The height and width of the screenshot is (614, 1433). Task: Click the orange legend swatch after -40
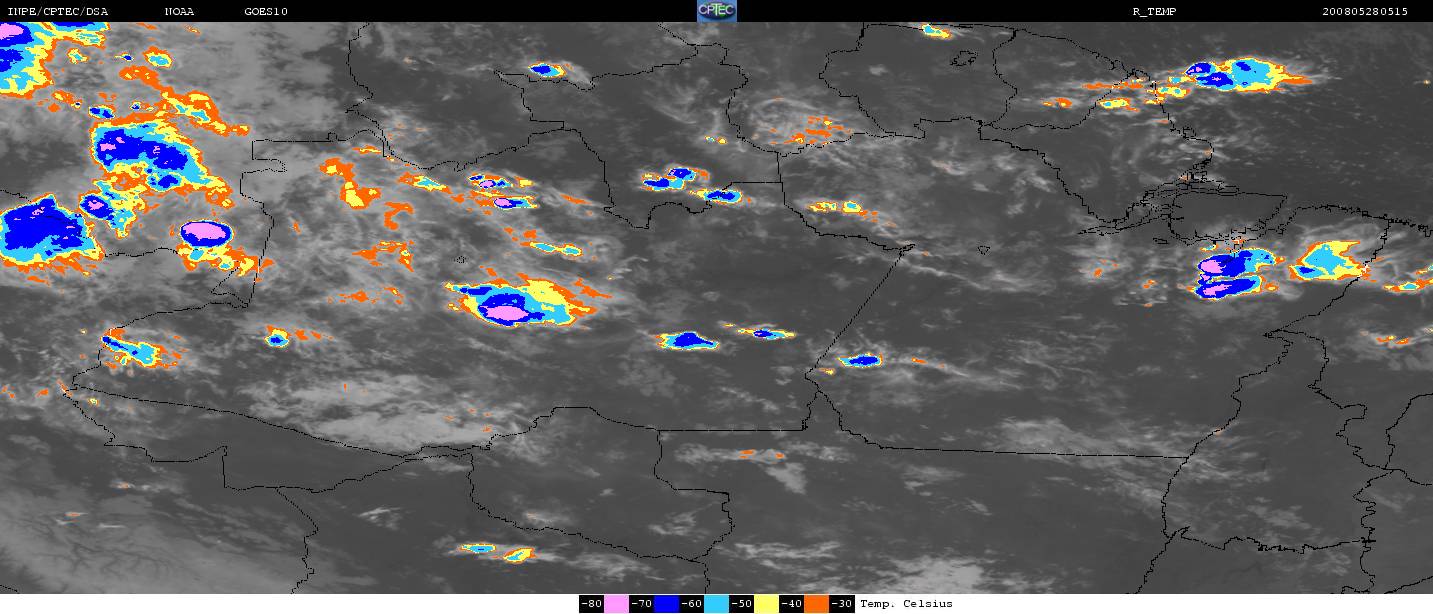[816, 604]
